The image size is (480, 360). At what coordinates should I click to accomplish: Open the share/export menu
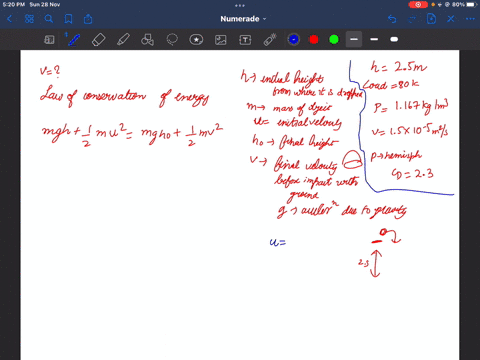(88, 19)
